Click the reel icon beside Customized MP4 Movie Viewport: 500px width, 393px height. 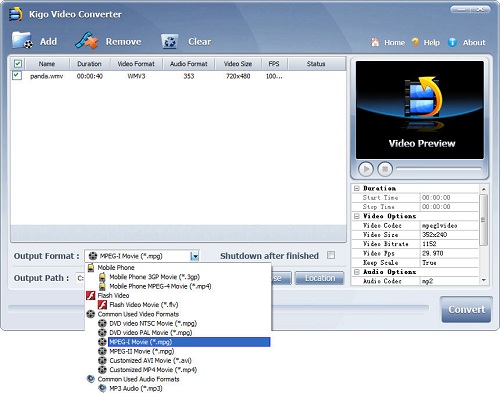point(102,370)
